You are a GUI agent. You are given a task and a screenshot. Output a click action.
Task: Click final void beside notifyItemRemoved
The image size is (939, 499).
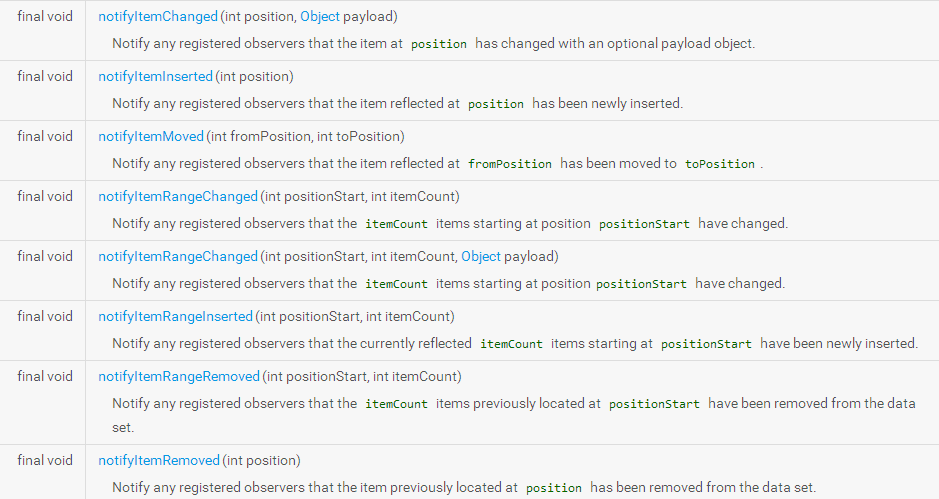[45, 461]
